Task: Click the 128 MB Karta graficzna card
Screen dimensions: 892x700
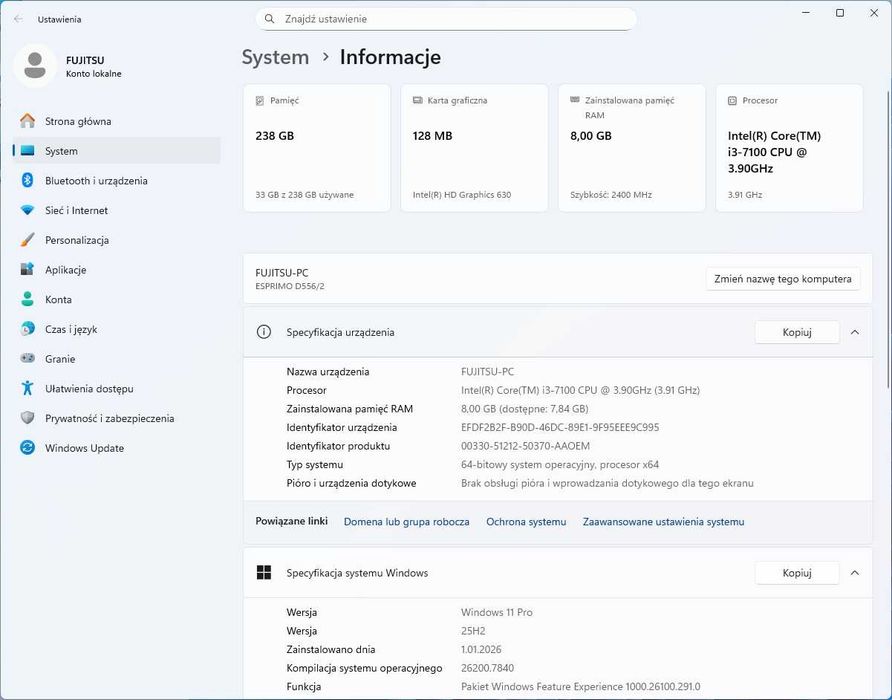Action: (x=474, y=148)
